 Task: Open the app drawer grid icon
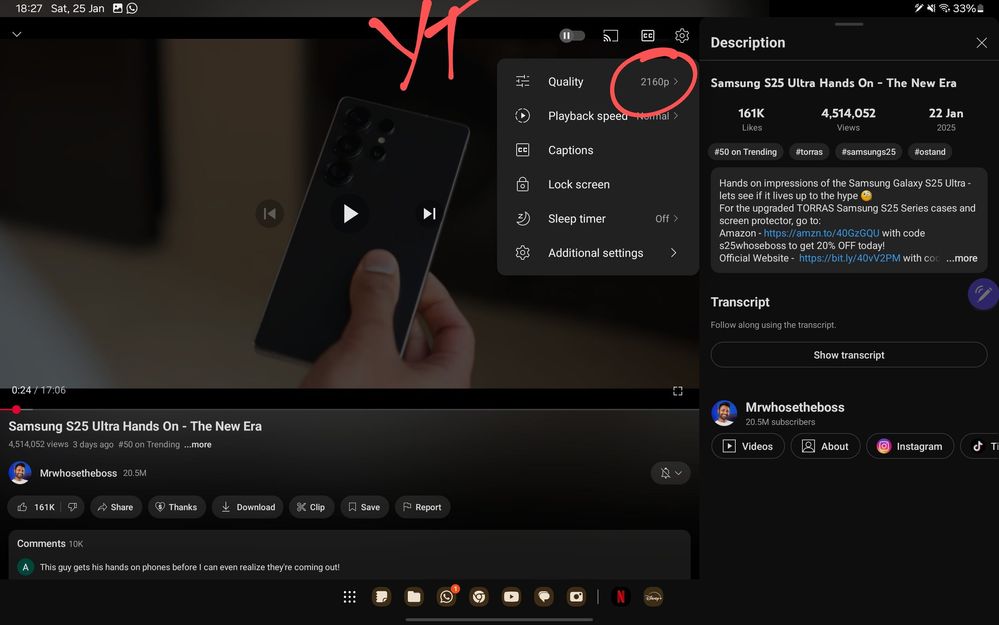point(350,597)
